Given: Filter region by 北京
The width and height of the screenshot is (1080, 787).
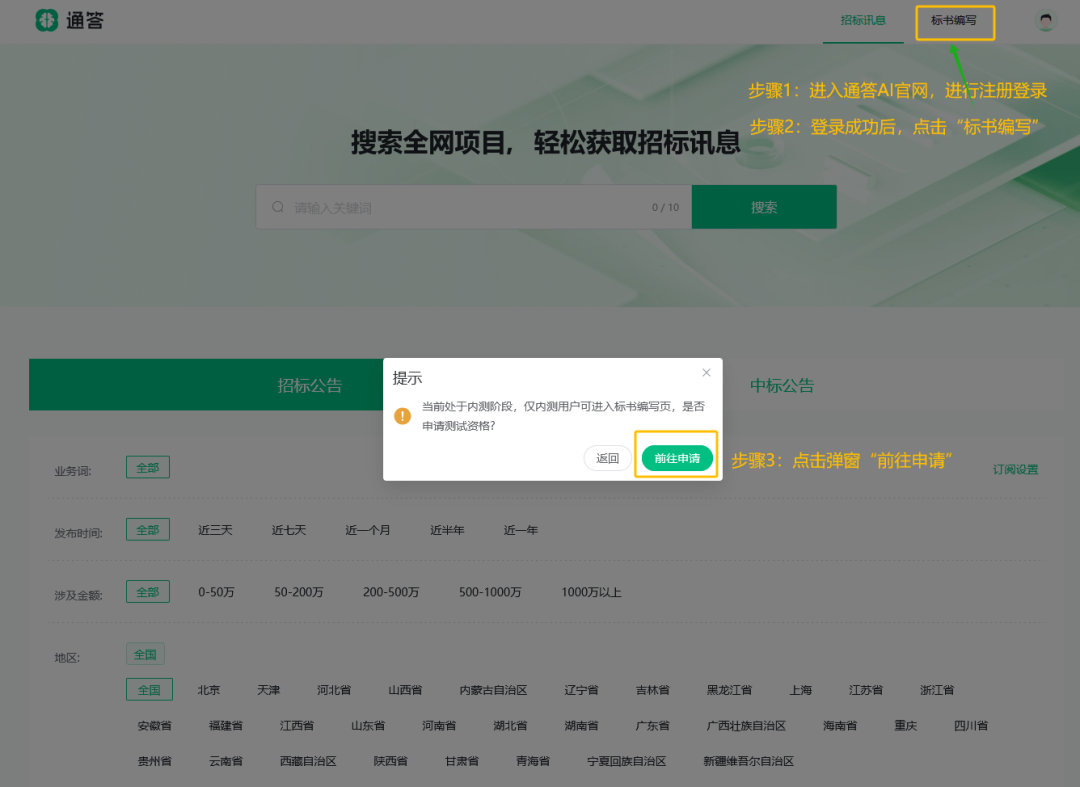Looking at the screenshot, I should [x=209, y=690].
